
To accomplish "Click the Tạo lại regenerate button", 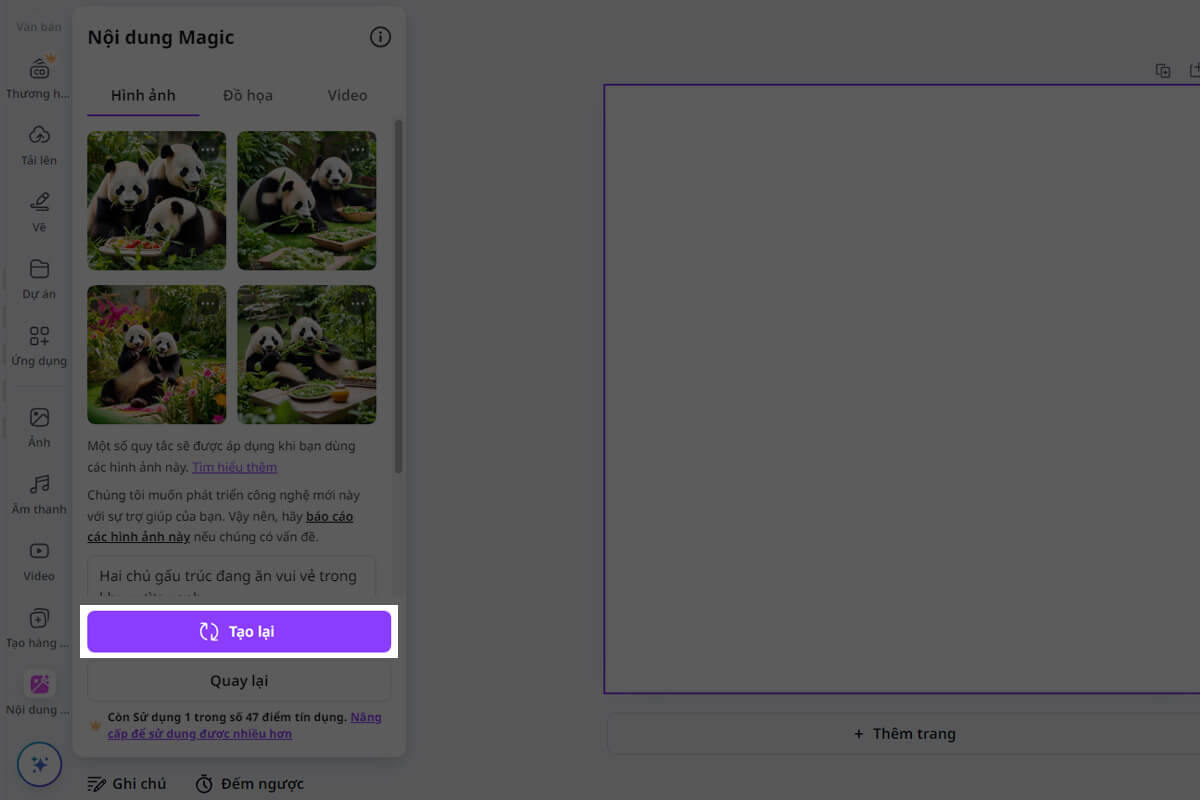I will tap(239, 632).
